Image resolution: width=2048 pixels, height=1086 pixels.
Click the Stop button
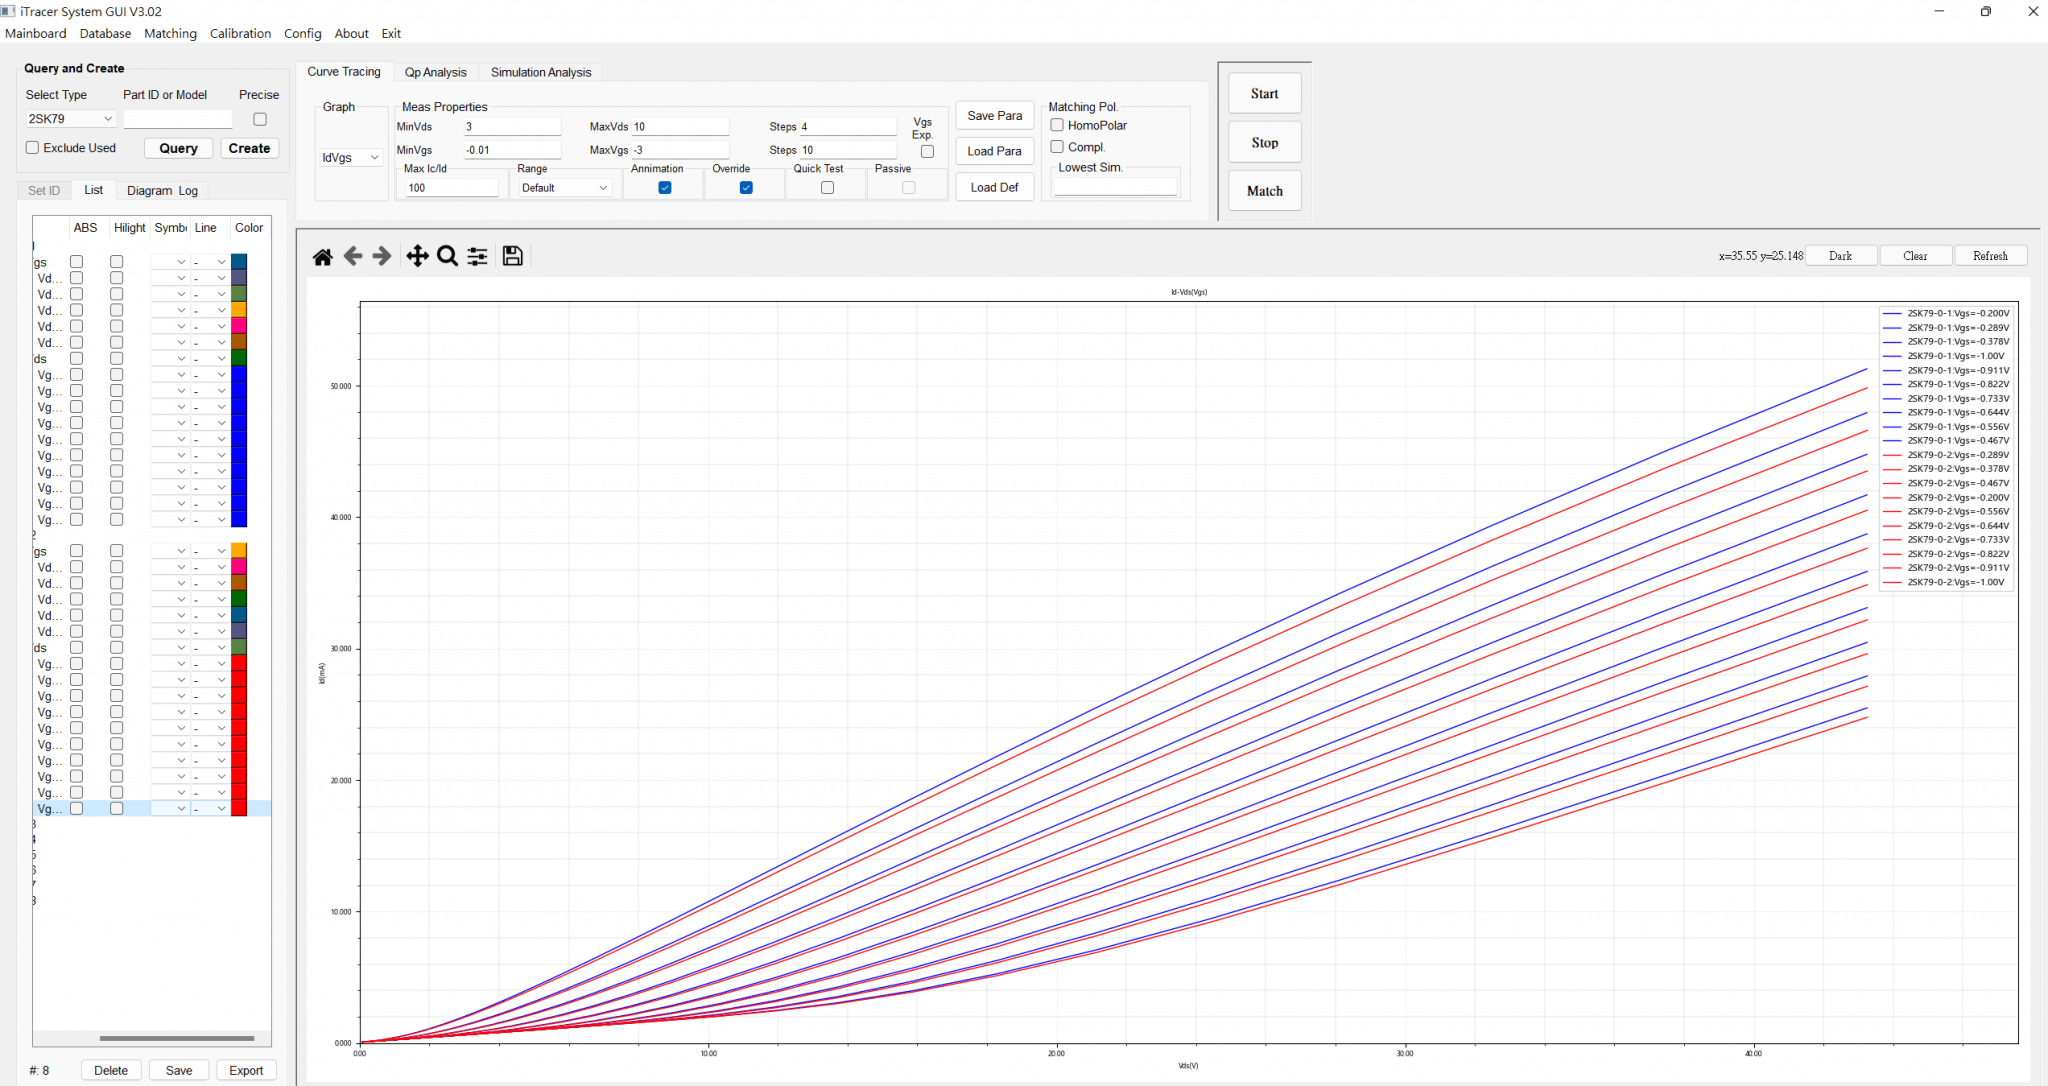point(1265,143)
